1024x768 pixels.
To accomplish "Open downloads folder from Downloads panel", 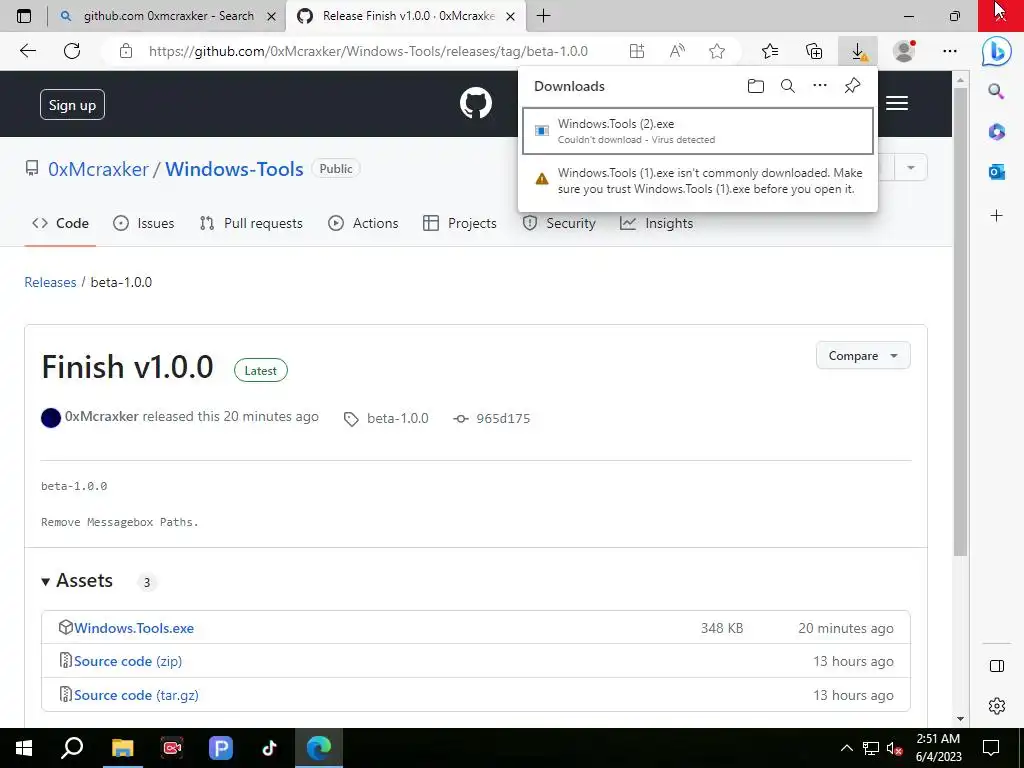I will coord(756,86).
